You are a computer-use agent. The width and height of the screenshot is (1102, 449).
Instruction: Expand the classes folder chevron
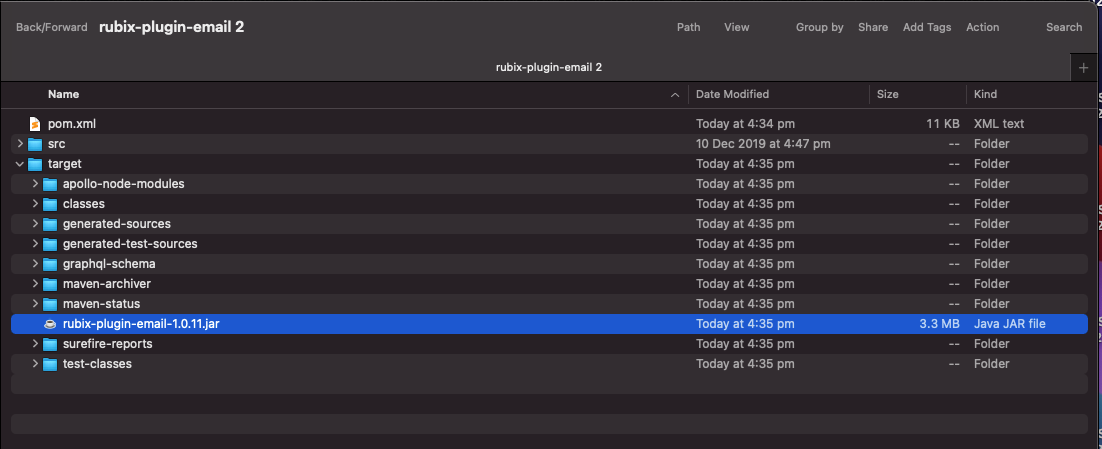tap(35, 204)
